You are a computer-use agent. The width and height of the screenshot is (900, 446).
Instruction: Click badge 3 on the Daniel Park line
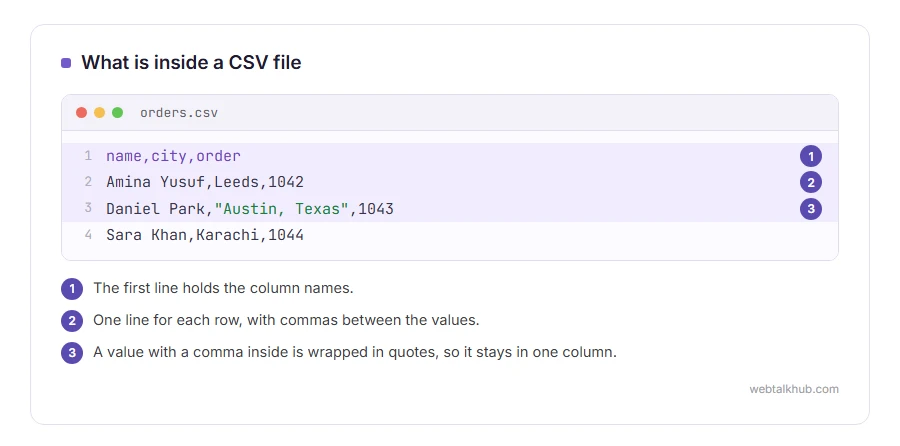[811, 209]
